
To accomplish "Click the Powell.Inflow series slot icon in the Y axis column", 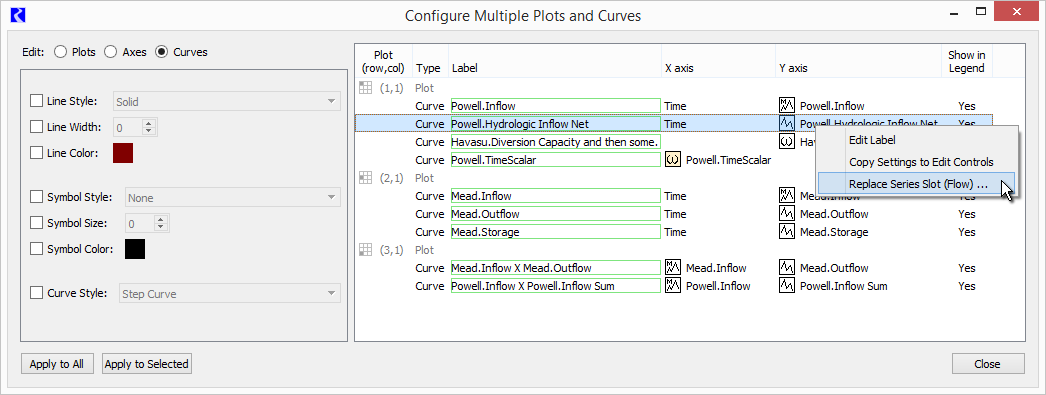I will tap(787, 105).
